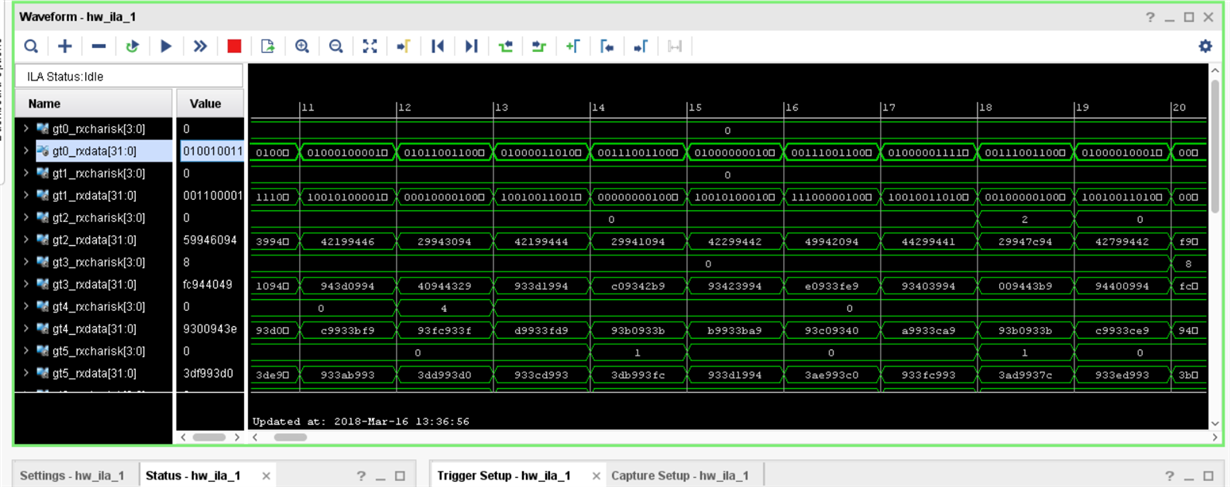This screenshot has width=1230, height=487.
Task: Open help for the Status panel
Action: (x=361, y=476)
